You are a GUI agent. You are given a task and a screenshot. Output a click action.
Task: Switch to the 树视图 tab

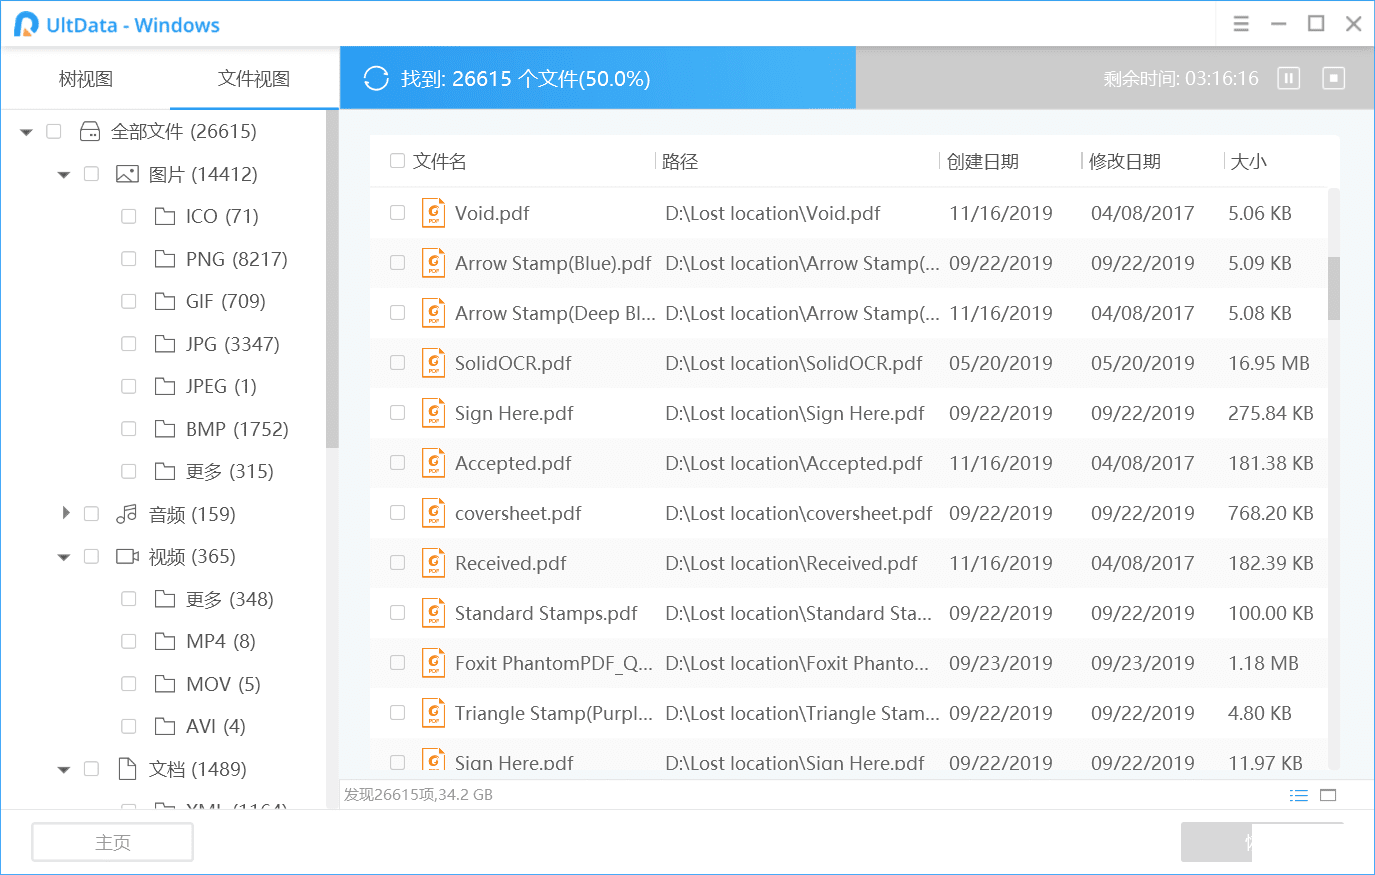pos(85,79)
